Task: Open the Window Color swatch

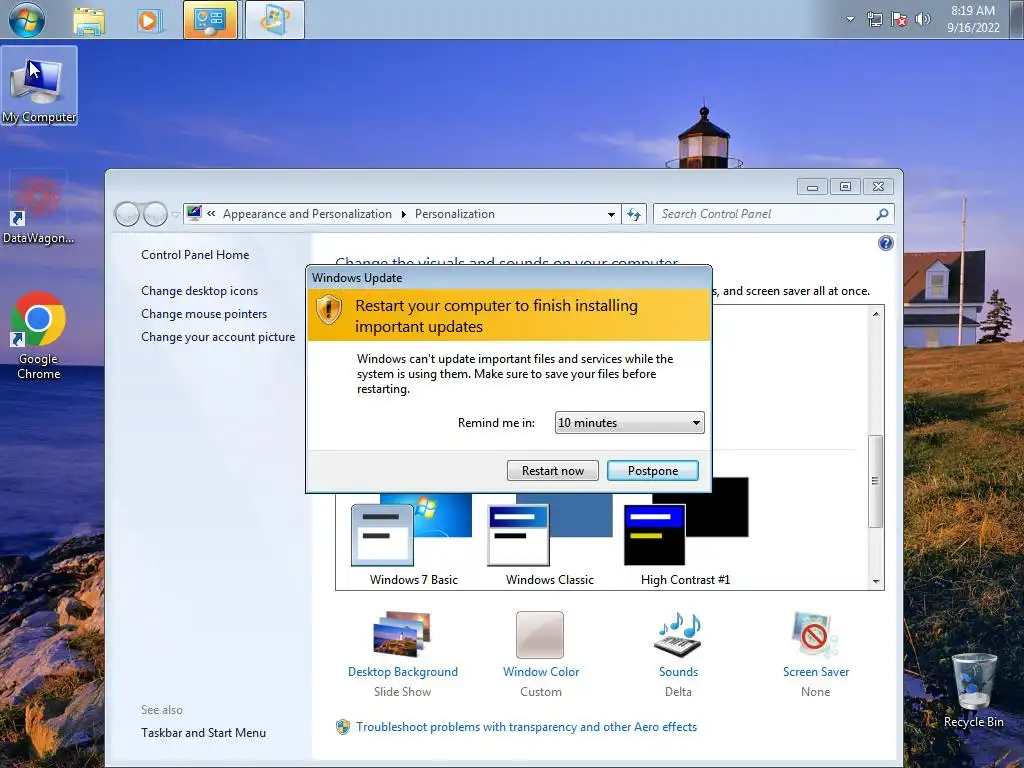Action: tap(540, 635)
